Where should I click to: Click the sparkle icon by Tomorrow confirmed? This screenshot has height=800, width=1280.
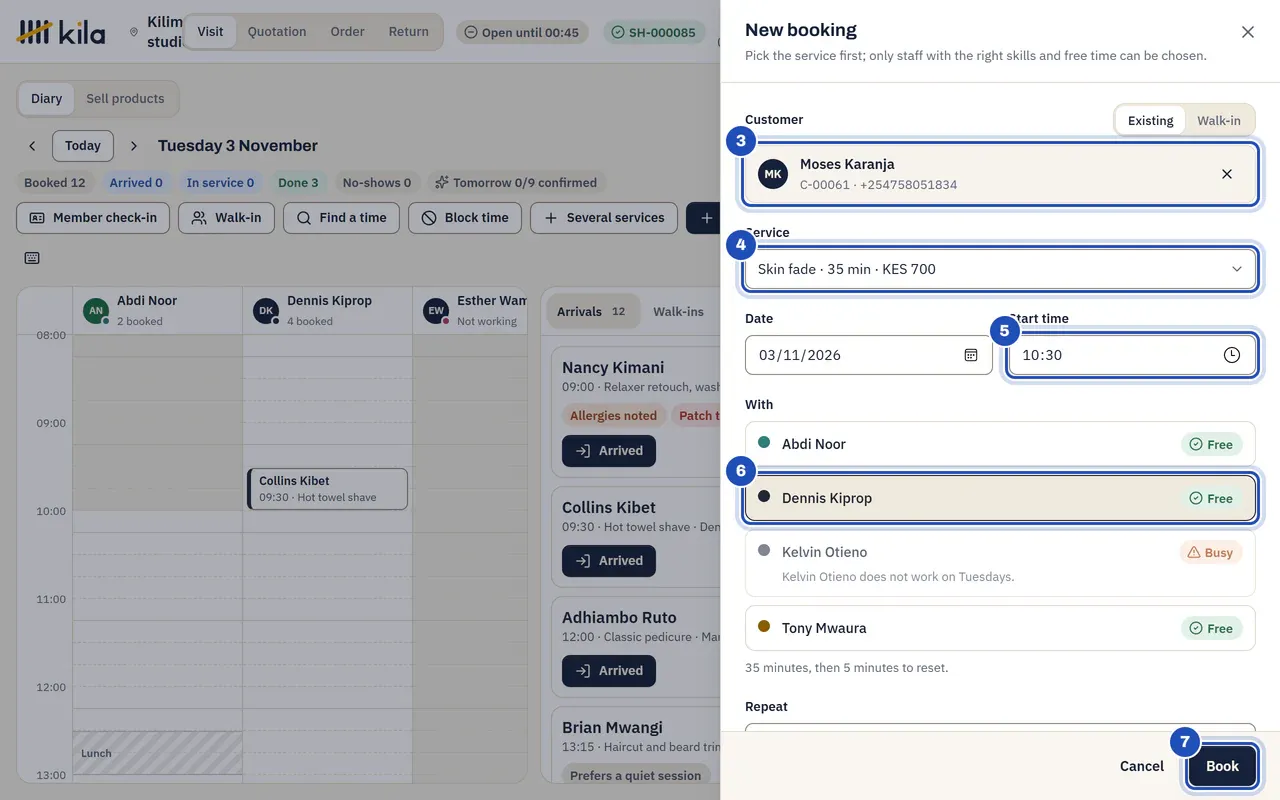[441, 183]
